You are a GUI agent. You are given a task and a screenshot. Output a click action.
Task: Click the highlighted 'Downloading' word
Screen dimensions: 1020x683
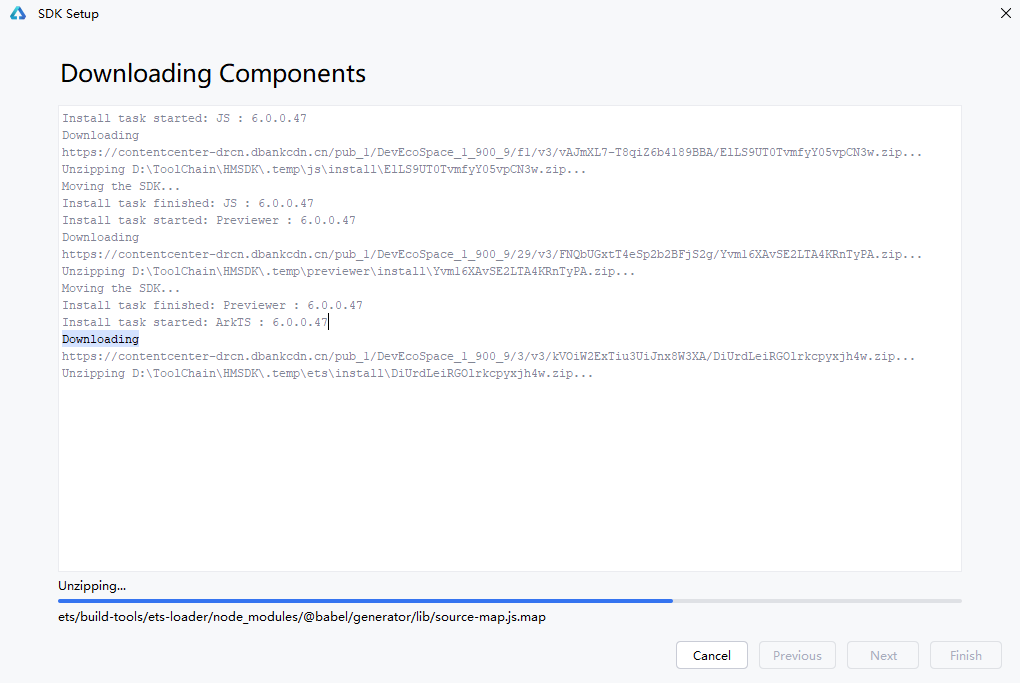point(100,339)
